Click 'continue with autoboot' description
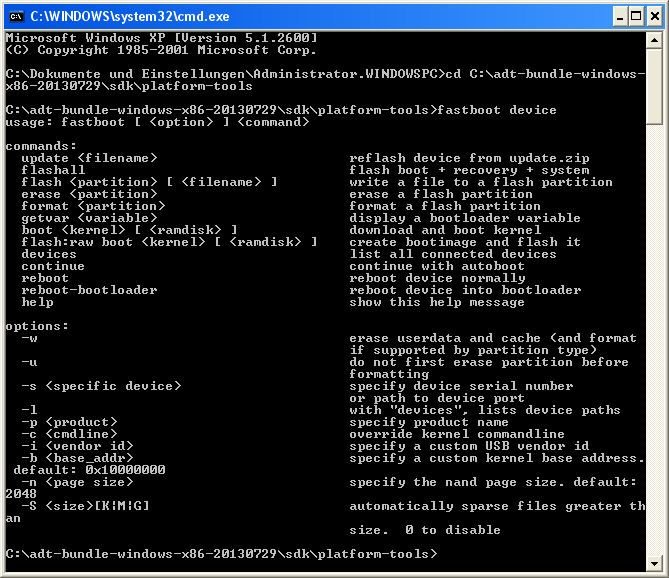The image size is (669, 578). click(437, 266)
